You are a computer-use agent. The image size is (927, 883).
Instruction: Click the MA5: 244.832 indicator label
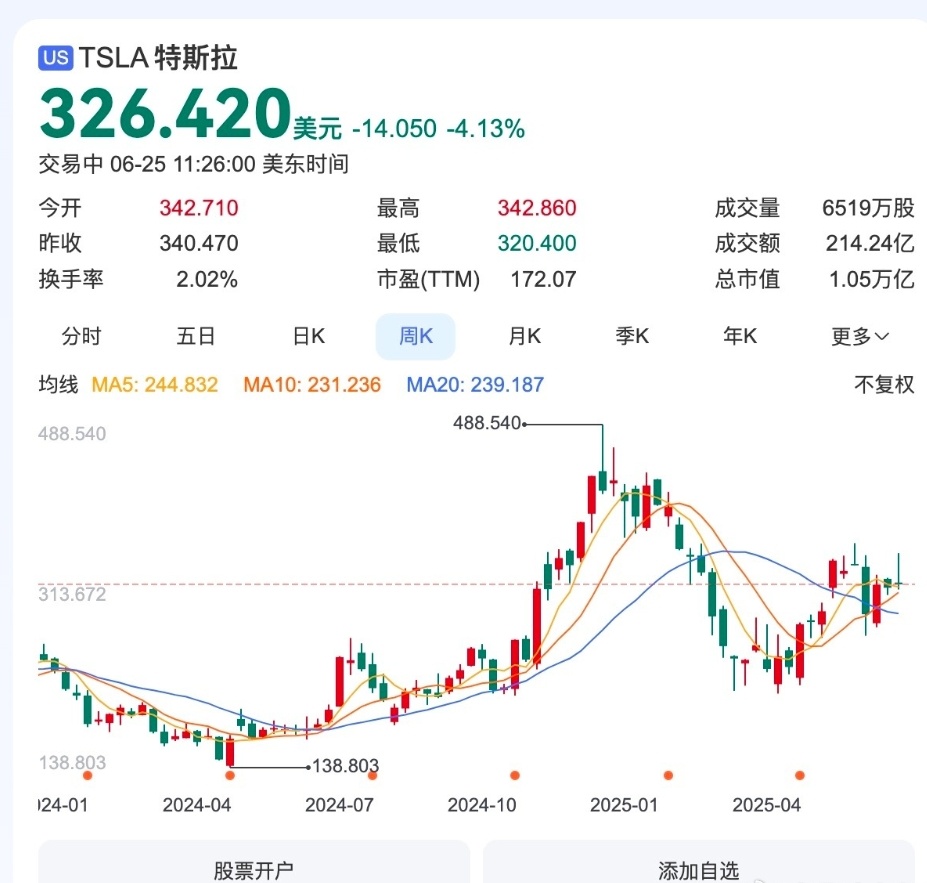tap(155, 385)
